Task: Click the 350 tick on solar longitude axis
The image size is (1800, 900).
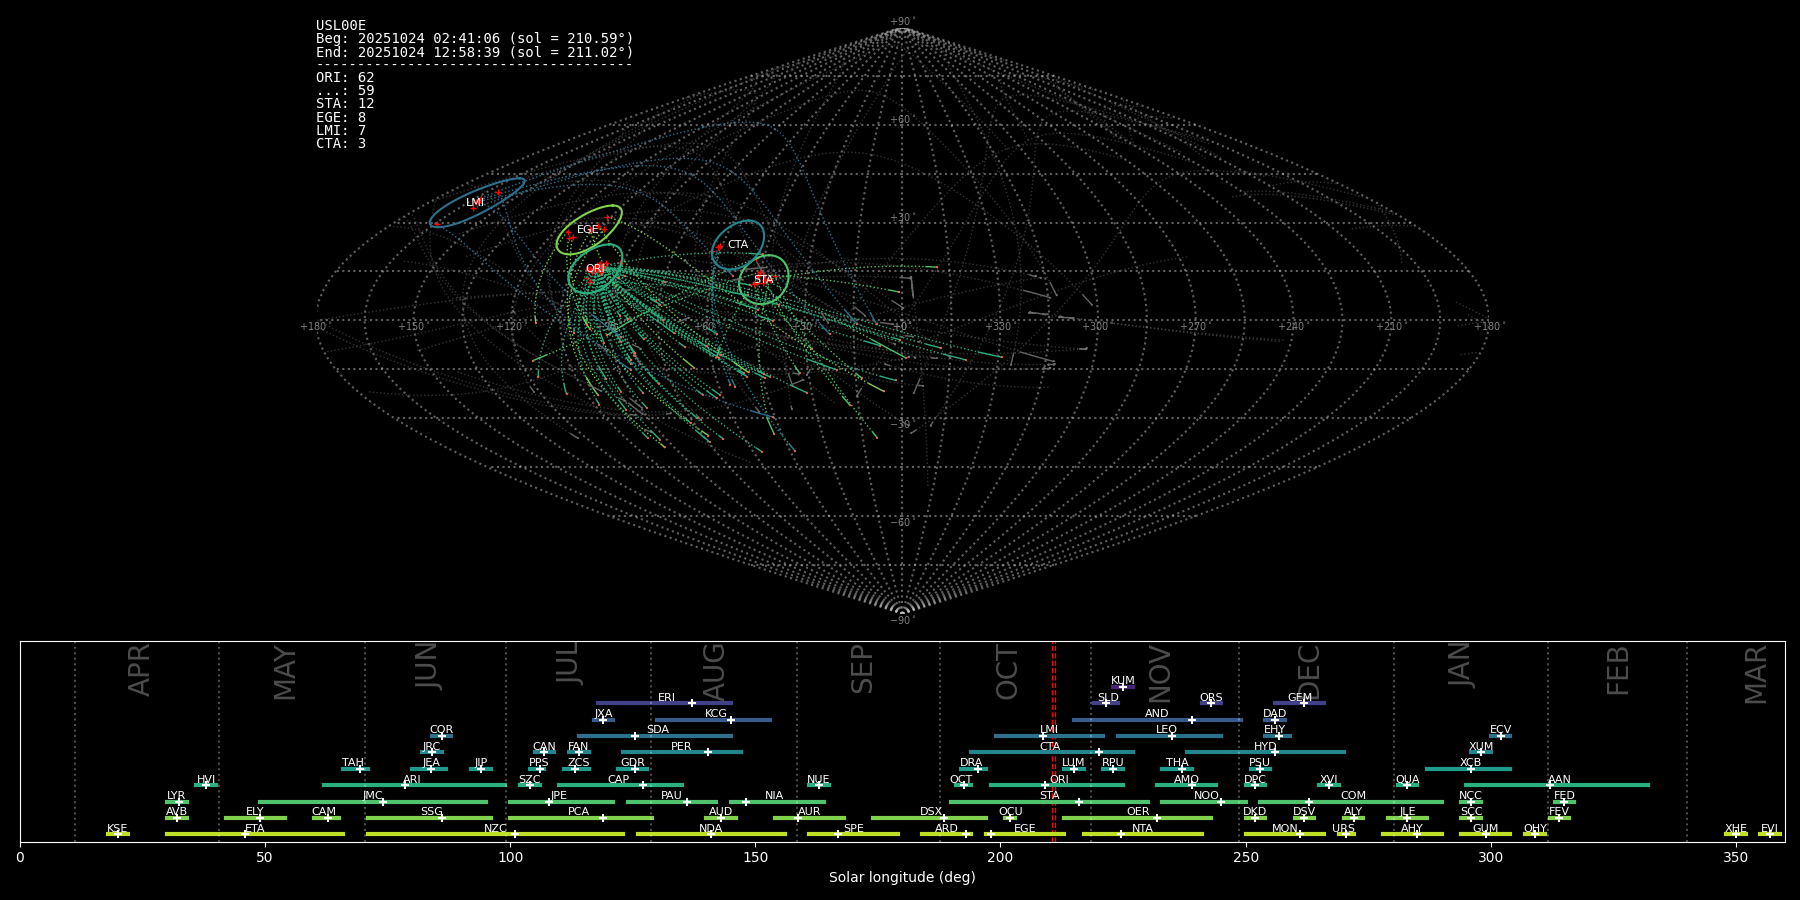Action: 1736,857
